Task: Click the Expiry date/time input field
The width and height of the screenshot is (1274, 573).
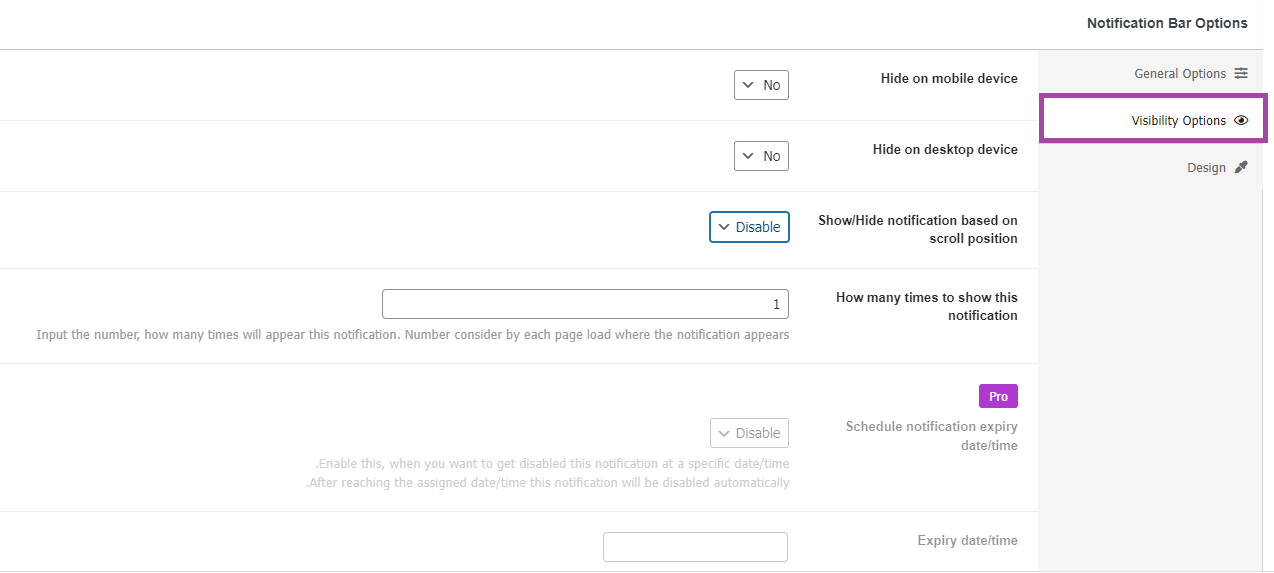Action: tap(695, 547)
